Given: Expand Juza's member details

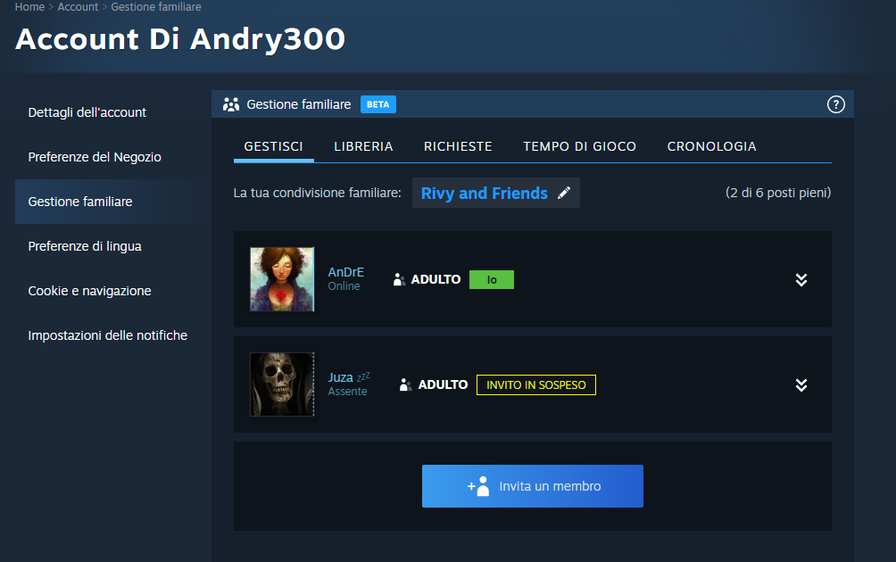Looking at the screenshot, I should point(801,385).
